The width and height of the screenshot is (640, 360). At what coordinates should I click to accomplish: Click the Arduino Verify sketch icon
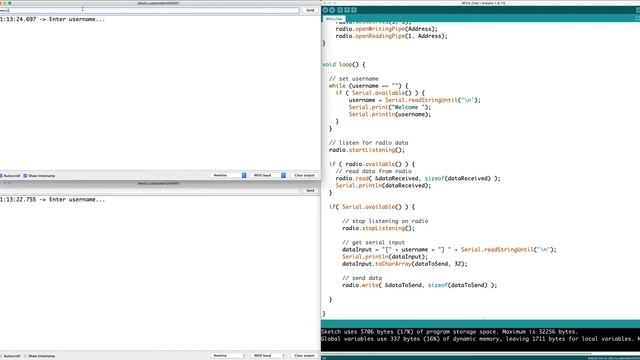coord(325,10)
